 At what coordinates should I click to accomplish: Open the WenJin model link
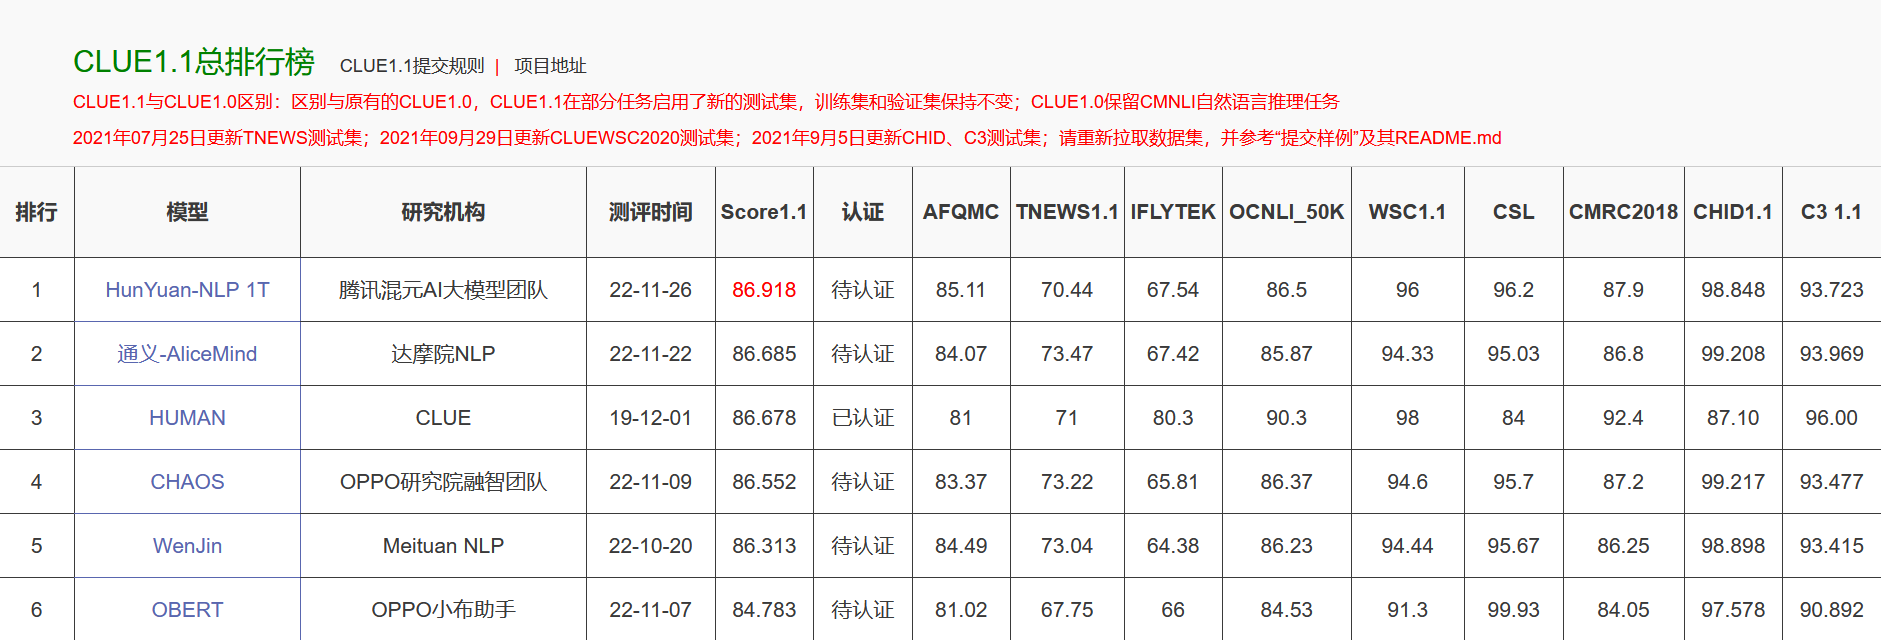[187, 546]
